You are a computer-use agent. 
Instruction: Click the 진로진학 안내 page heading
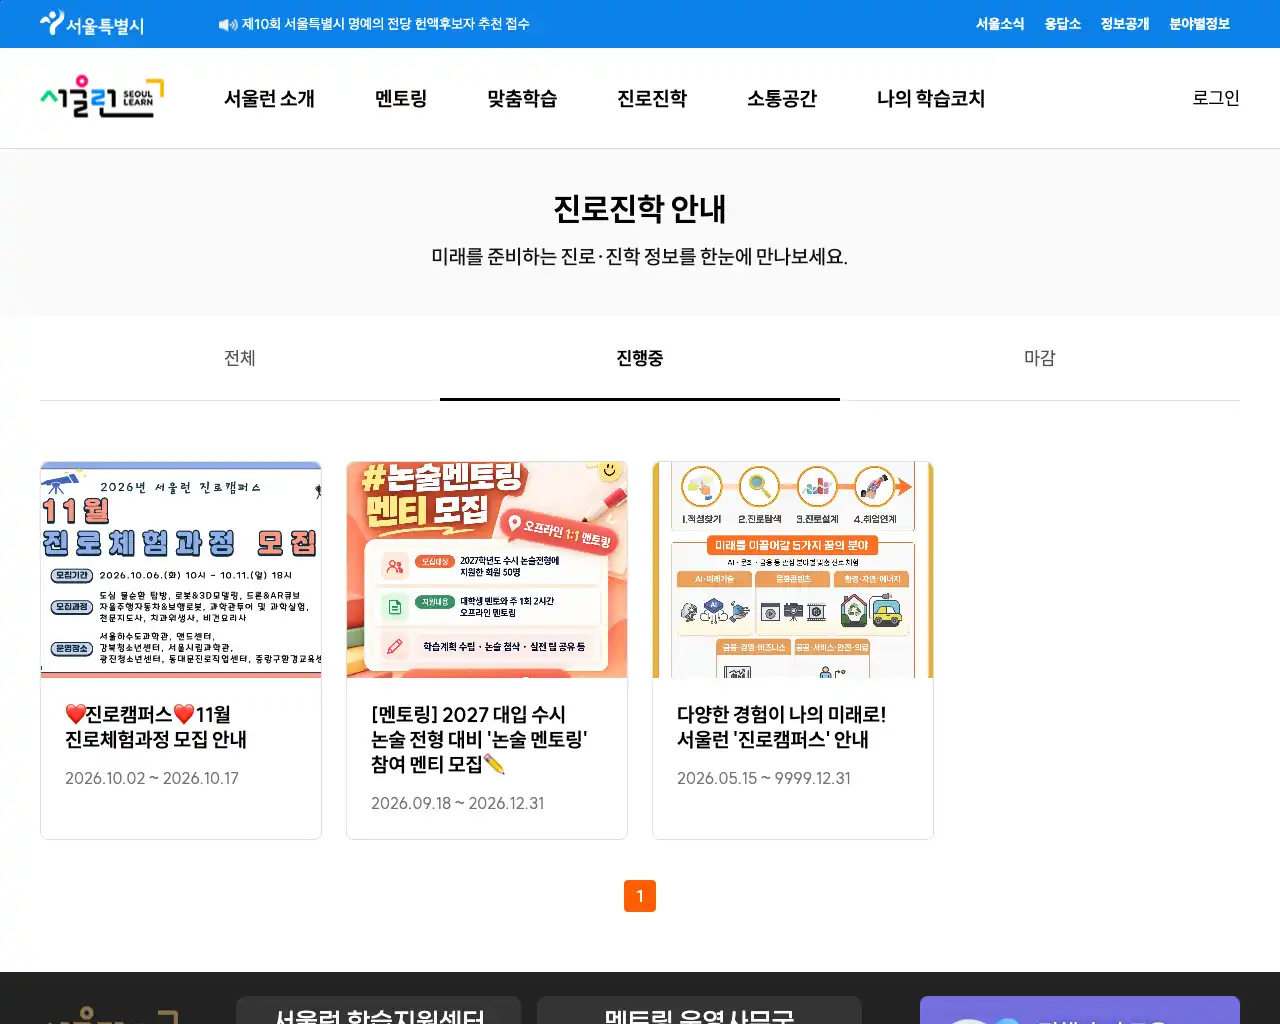(640, 209)
